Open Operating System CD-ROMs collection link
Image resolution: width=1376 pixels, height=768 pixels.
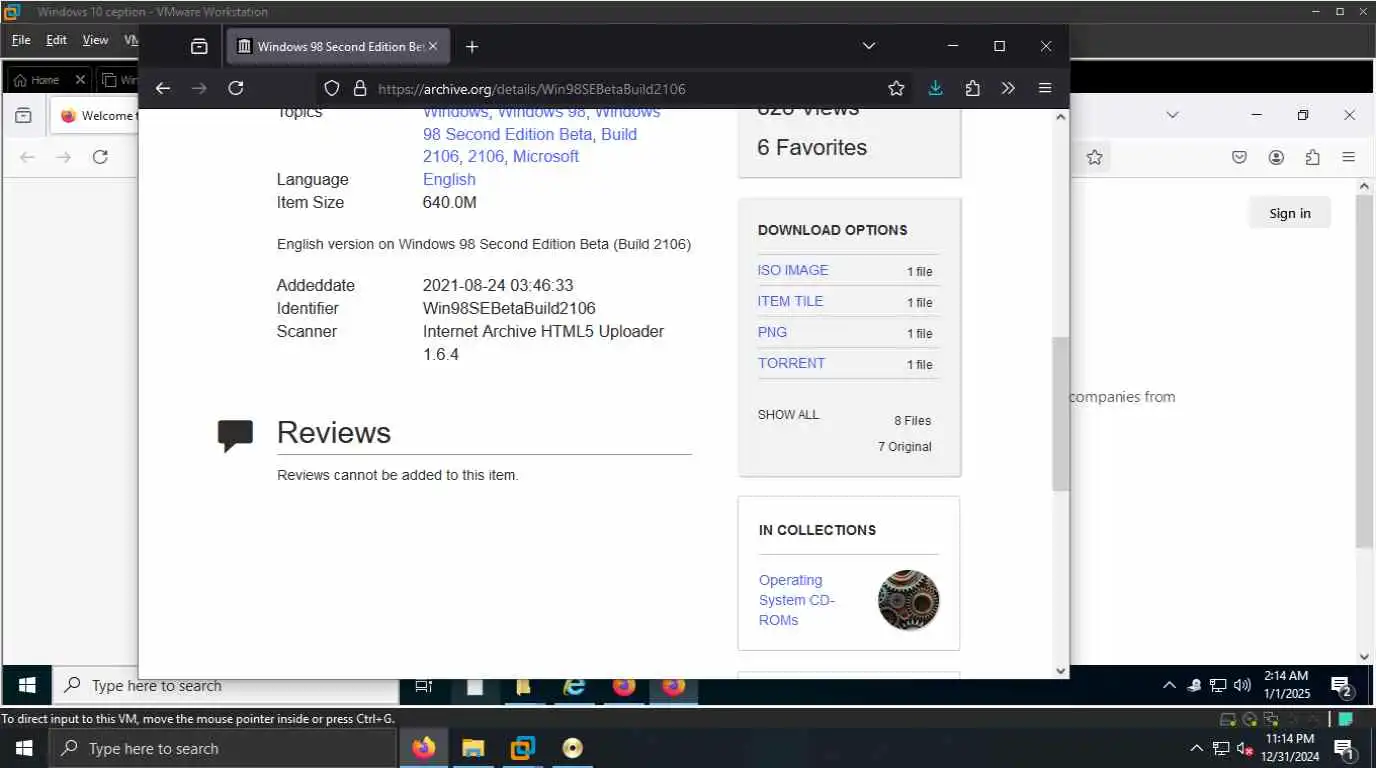point(797,600)
